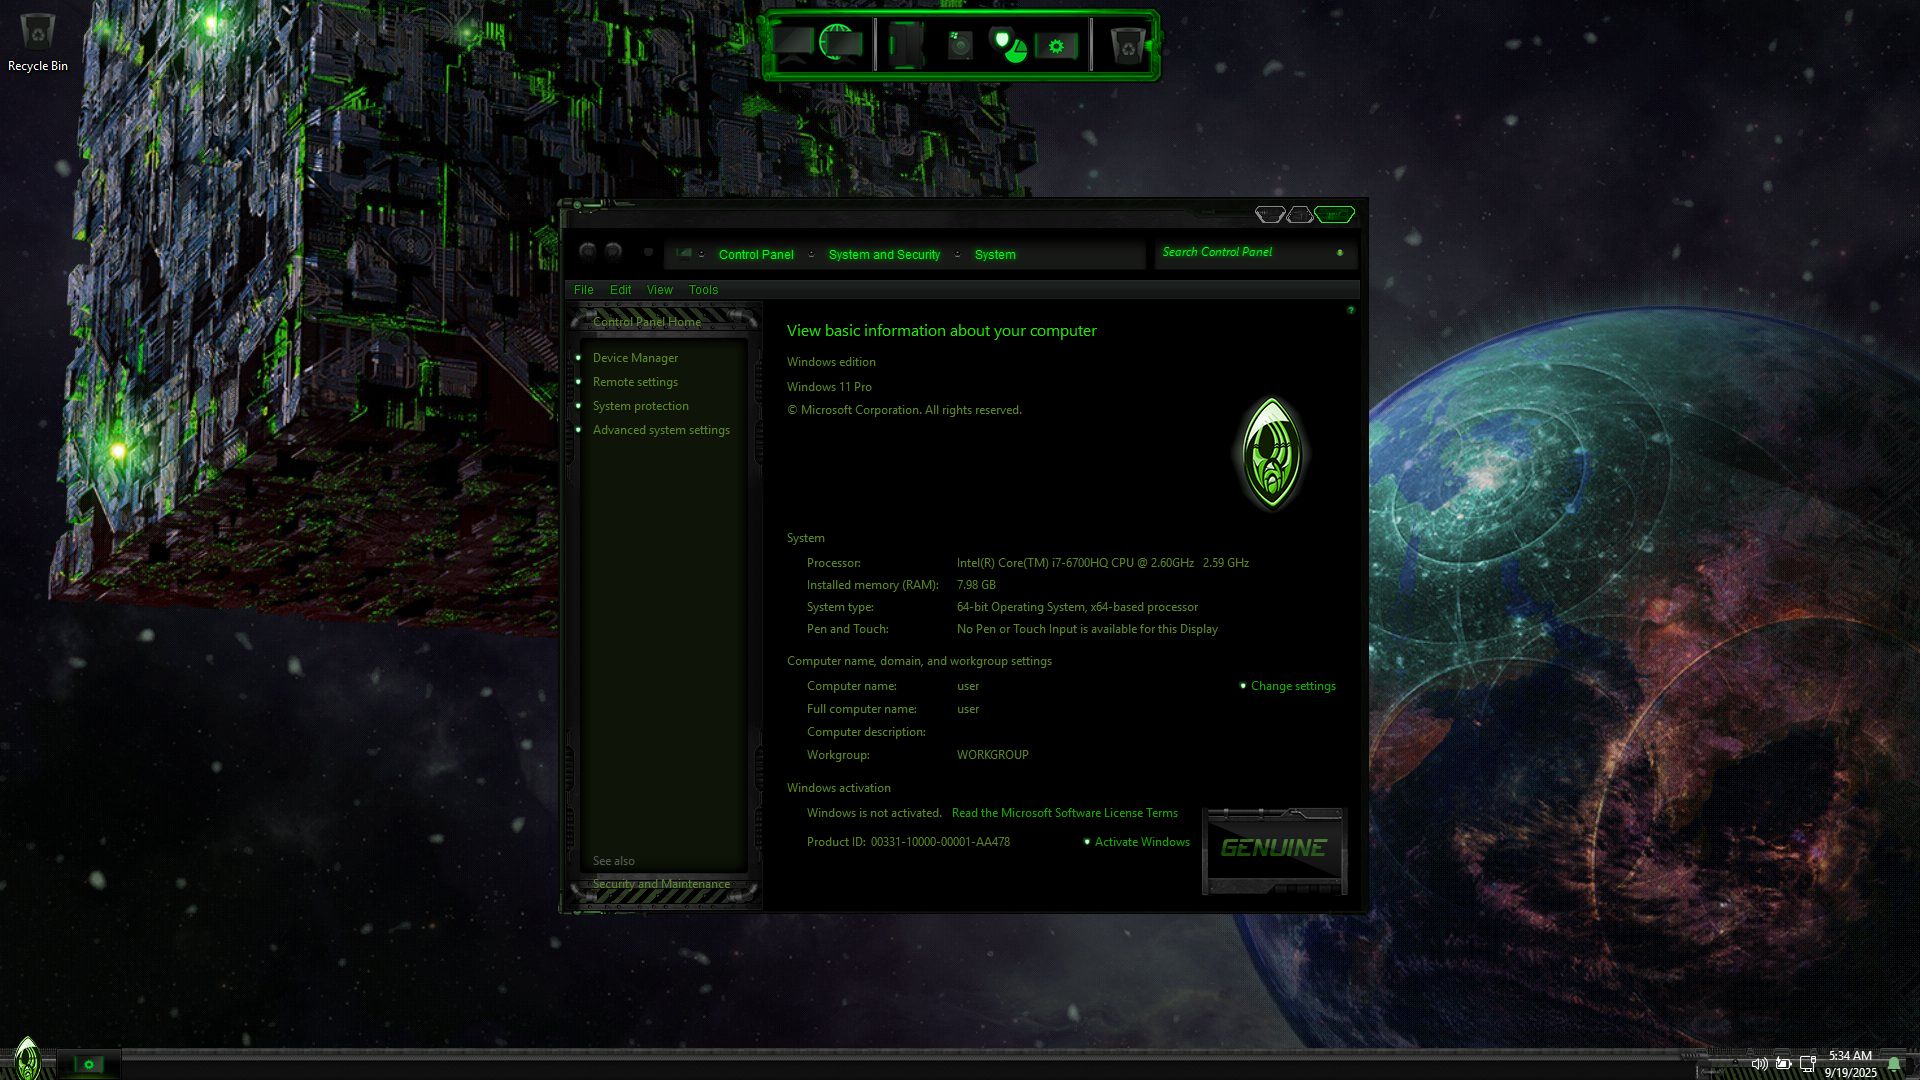Image resolution: width=1920 pixels, height=1080 pixels.
Task: Click the help question mark icon
Action: tap(1350, 311)
